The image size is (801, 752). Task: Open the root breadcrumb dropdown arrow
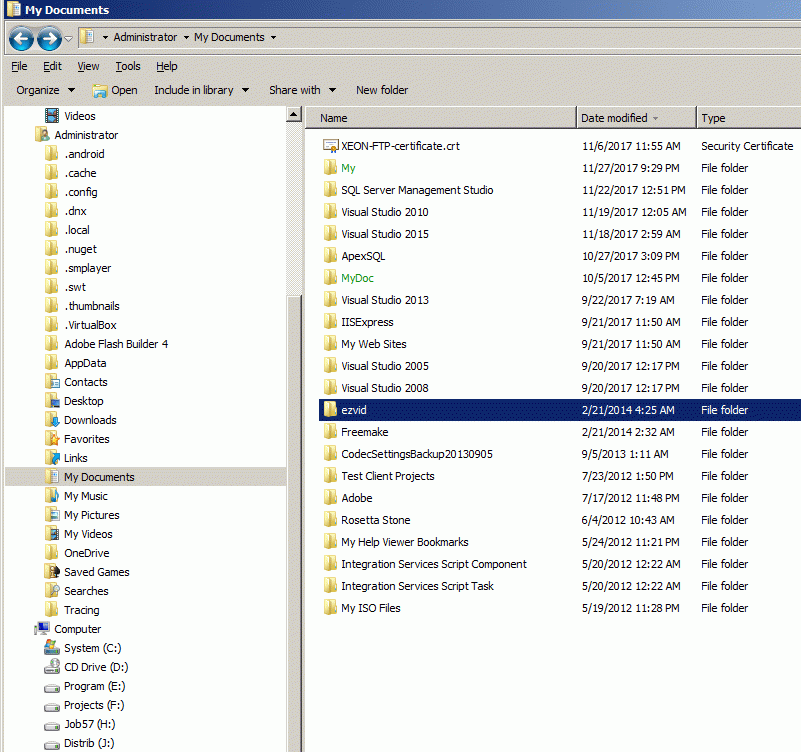point(105,37)
